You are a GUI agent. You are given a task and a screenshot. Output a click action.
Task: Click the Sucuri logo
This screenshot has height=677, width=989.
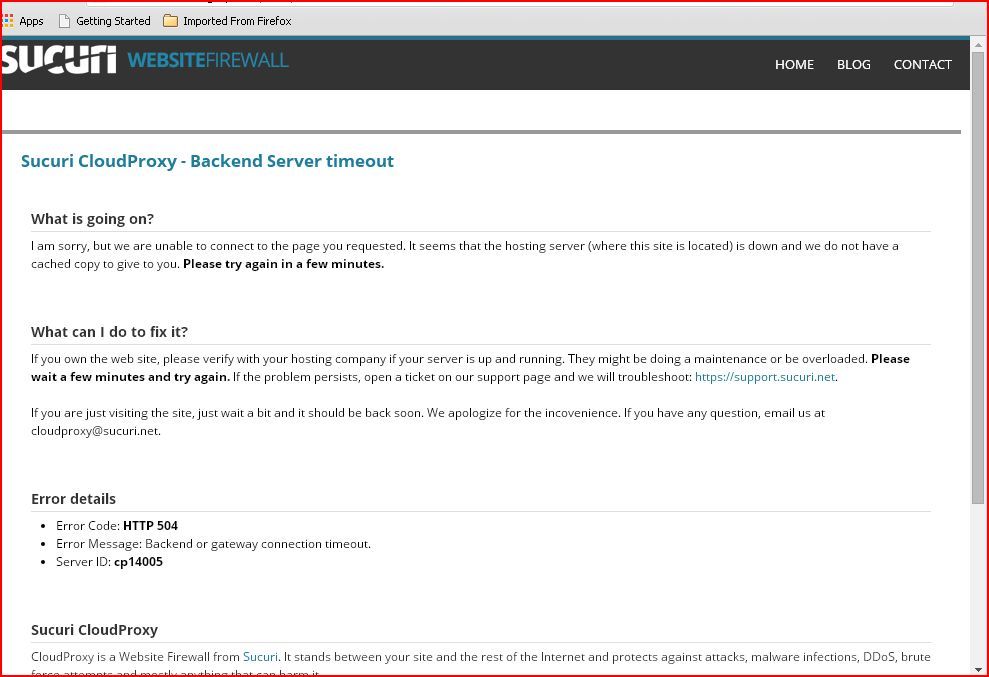tap(58, 61)
